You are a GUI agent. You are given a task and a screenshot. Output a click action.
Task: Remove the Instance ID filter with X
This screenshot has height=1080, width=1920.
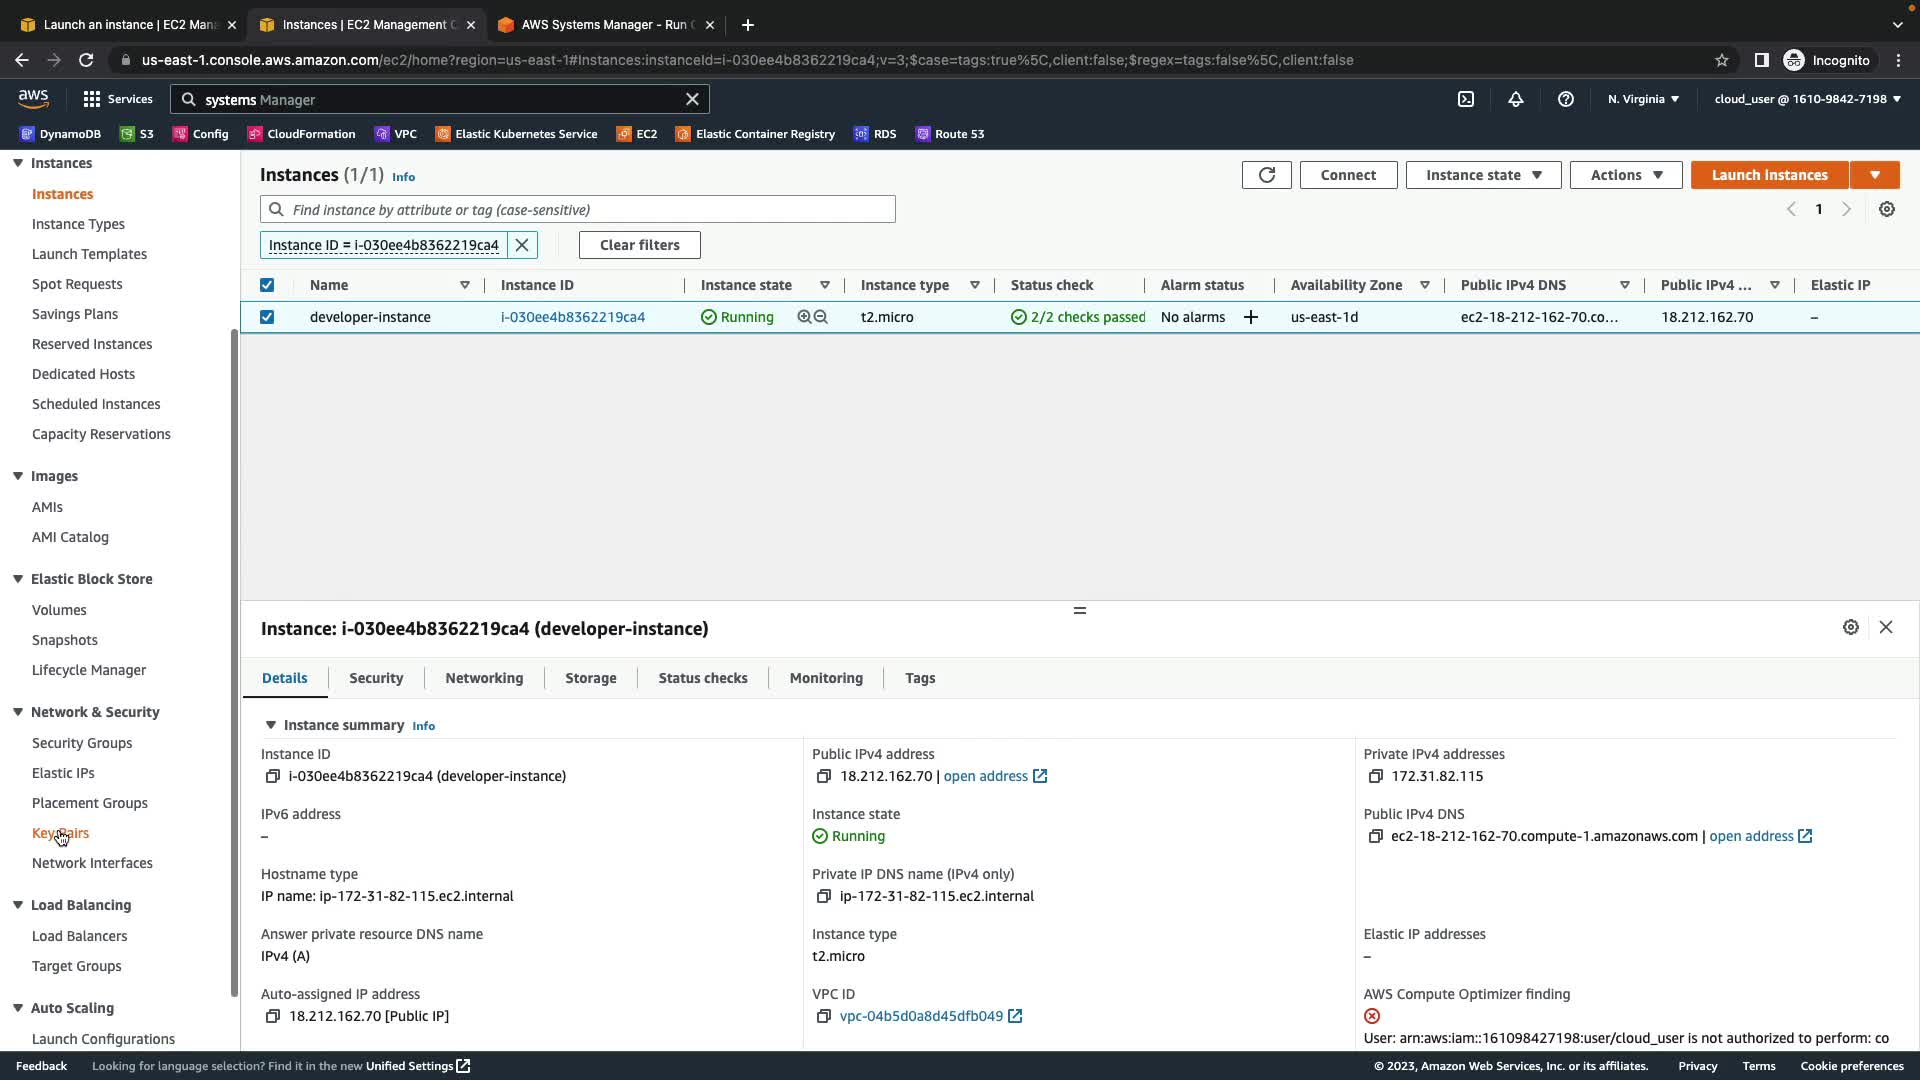click(x=522, y=245)
